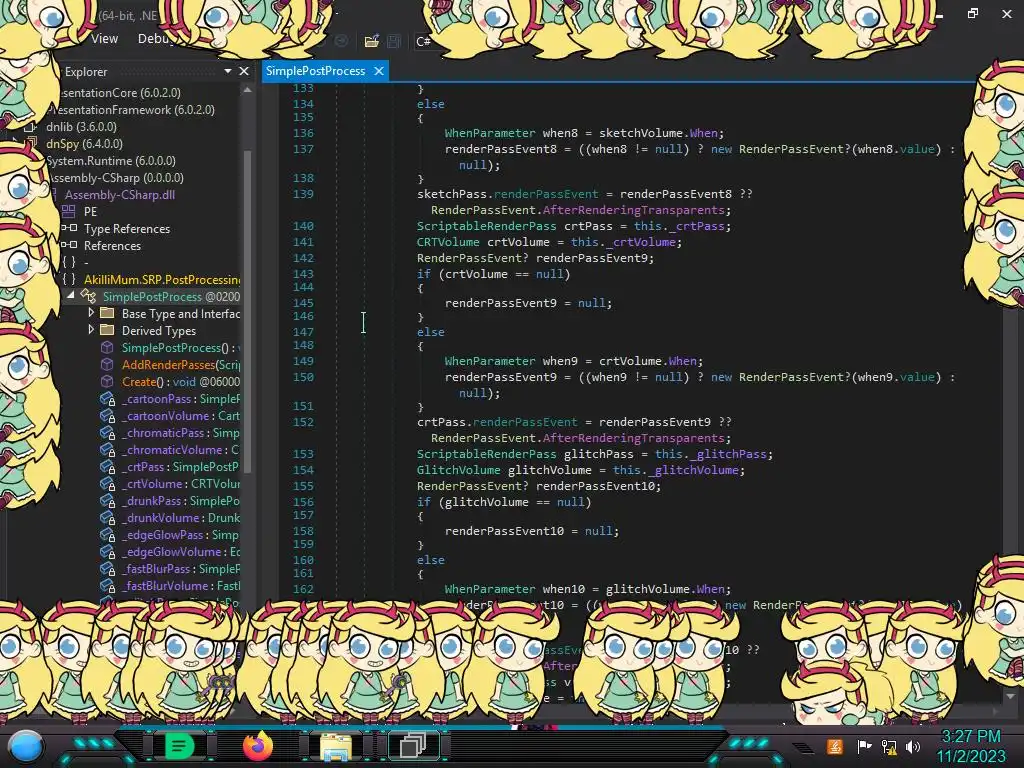Follow the _crtPass field reference on line 140

[696, 226]
